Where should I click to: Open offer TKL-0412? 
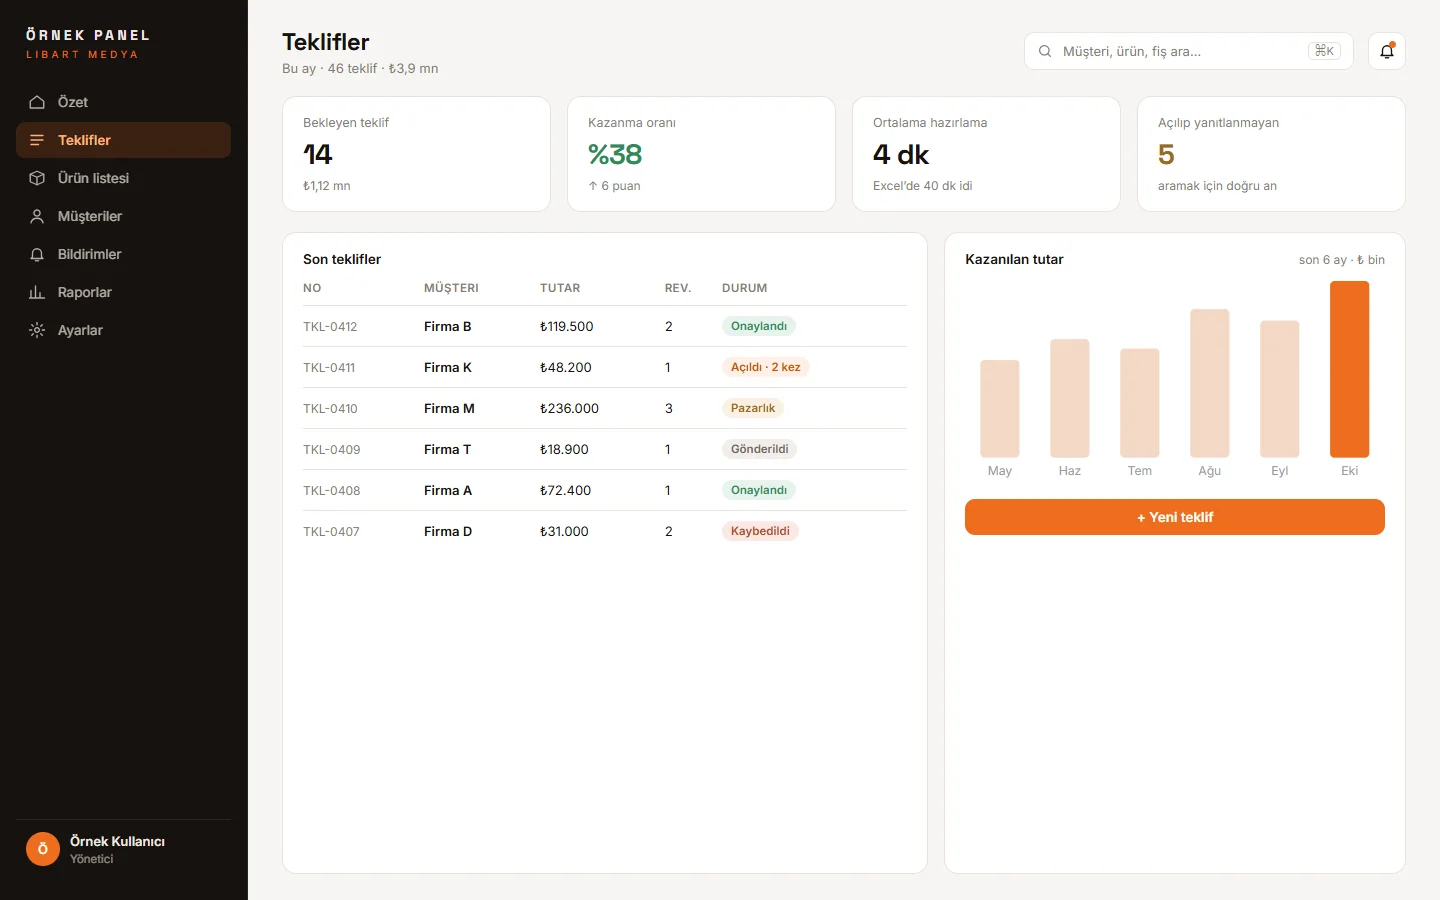[x=330, y=327]
